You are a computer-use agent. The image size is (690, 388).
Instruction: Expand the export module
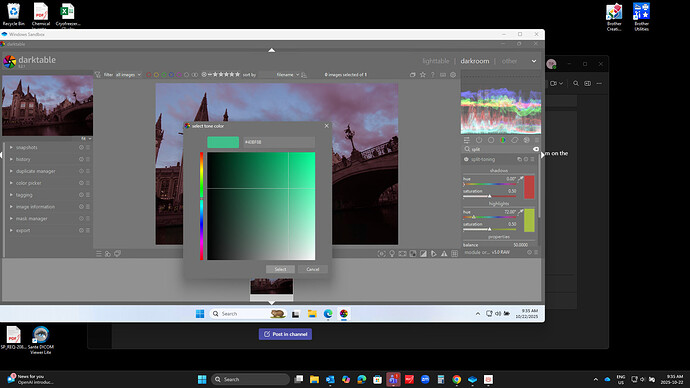[11, 231]
